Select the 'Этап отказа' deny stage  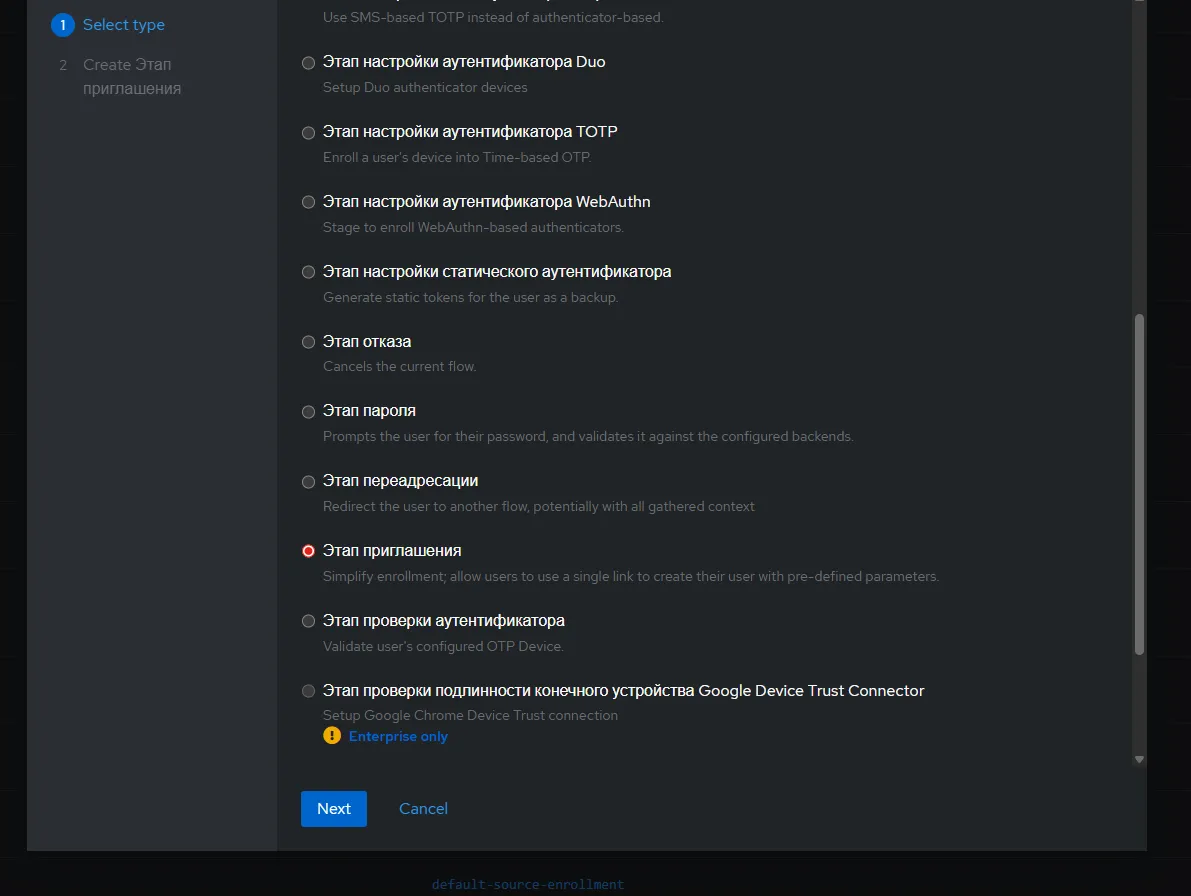(308, 341)
